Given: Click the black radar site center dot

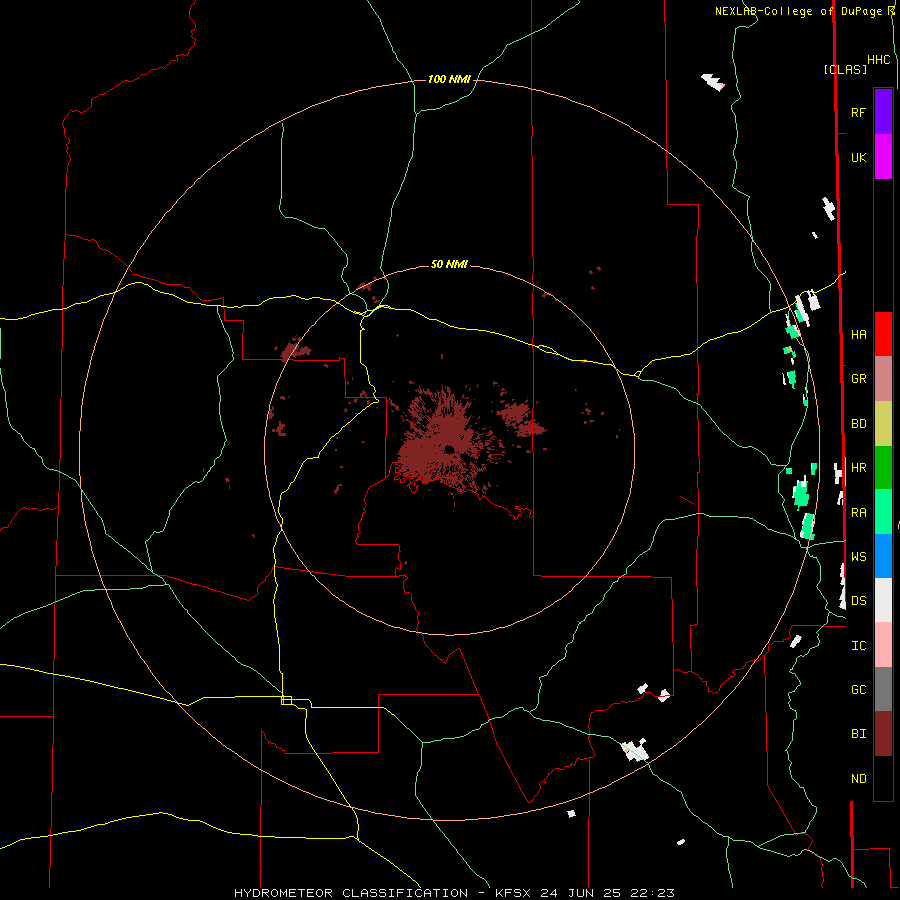Looking at the screenshot, I should click(x=449, y=449).
